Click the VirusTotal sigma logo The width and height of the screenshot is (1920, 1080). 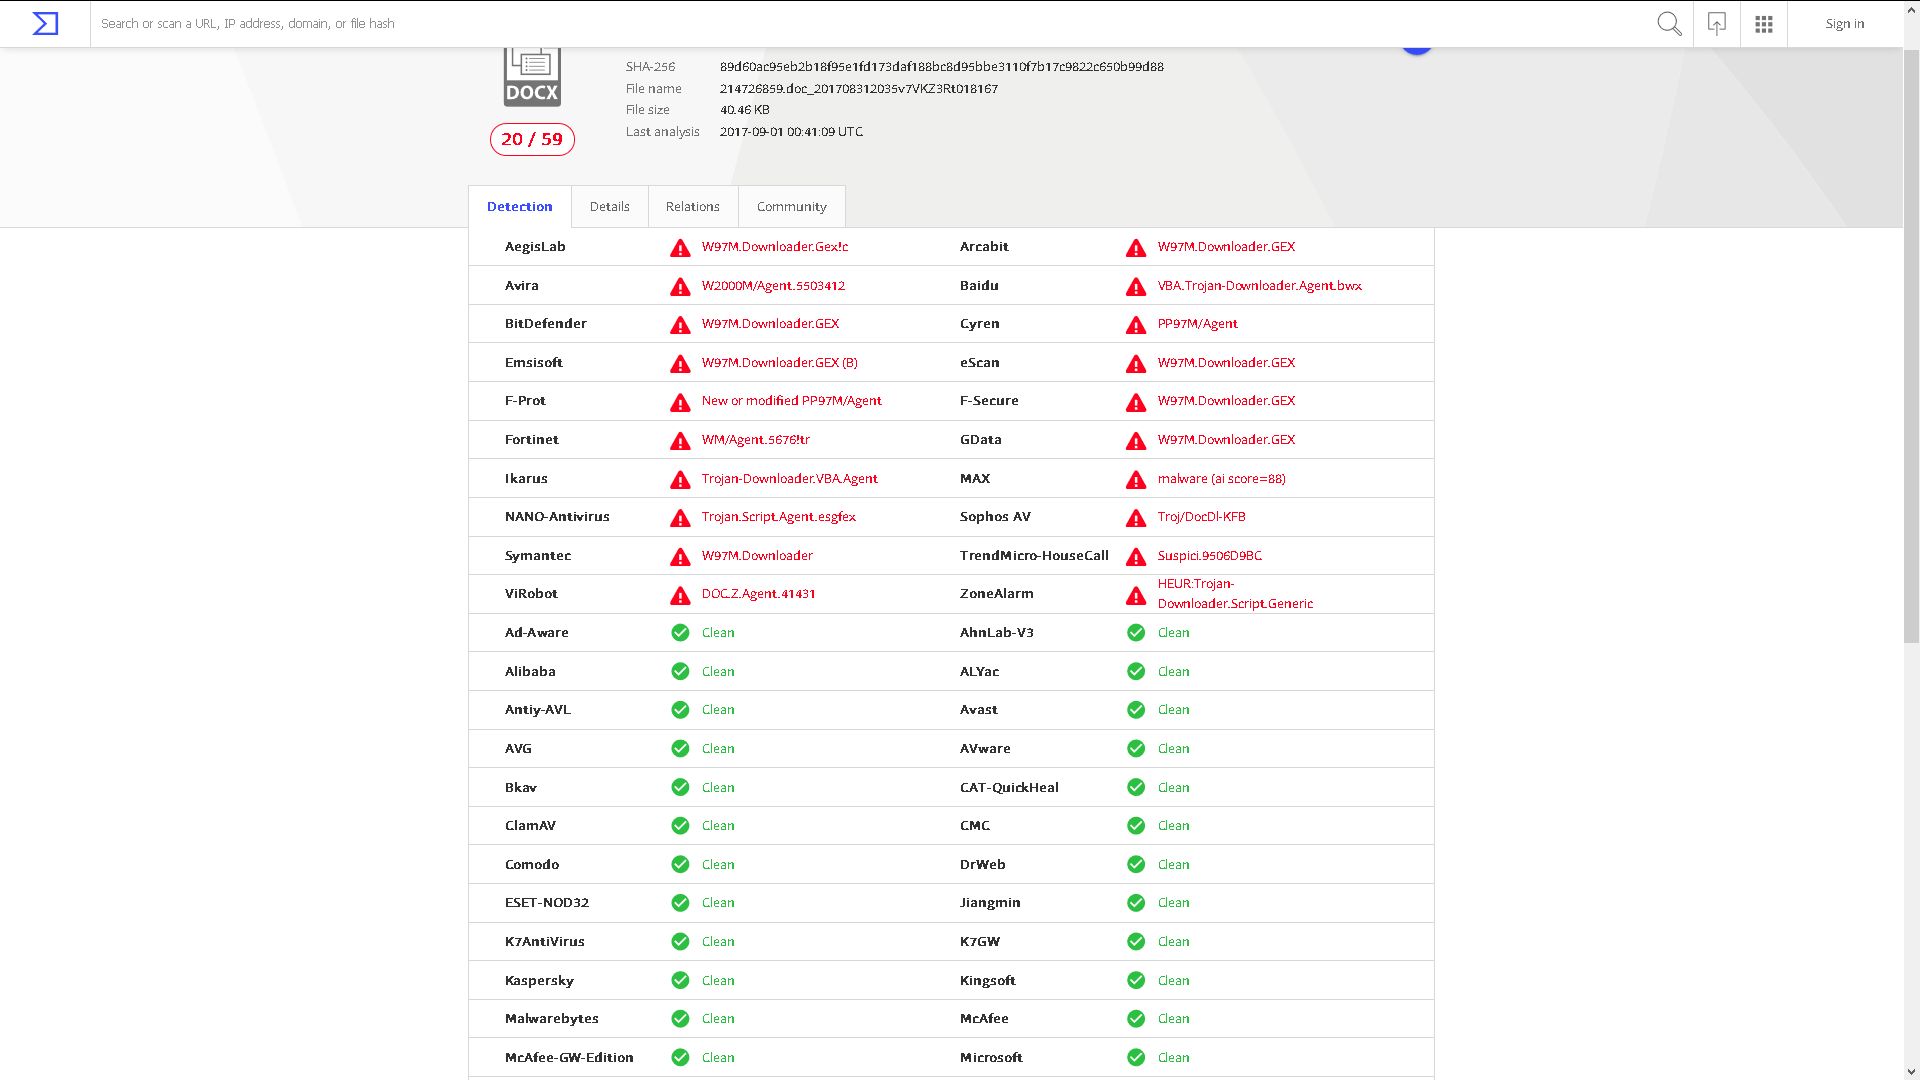pos(45,23)
